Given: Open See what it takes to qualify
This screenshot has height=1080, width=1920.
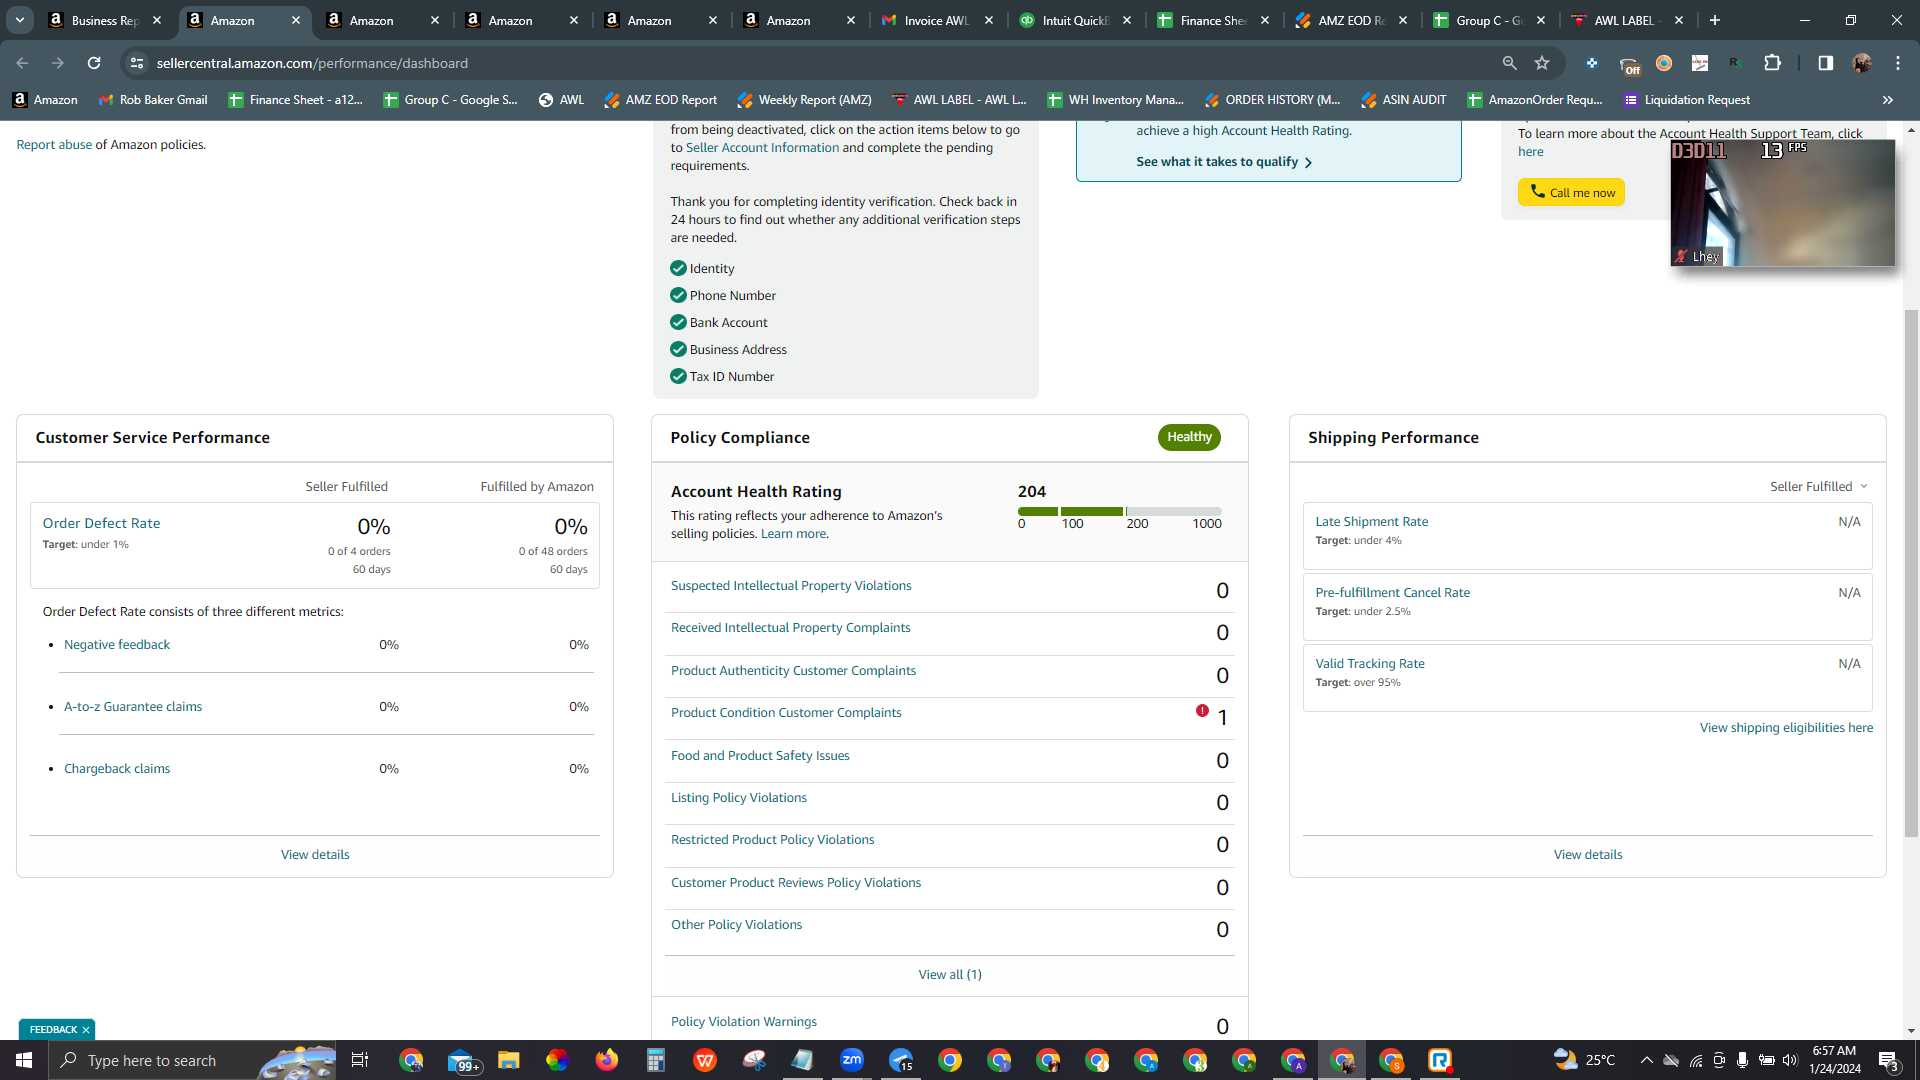Looking at the screenshot, I should [x=1223, y=162].
